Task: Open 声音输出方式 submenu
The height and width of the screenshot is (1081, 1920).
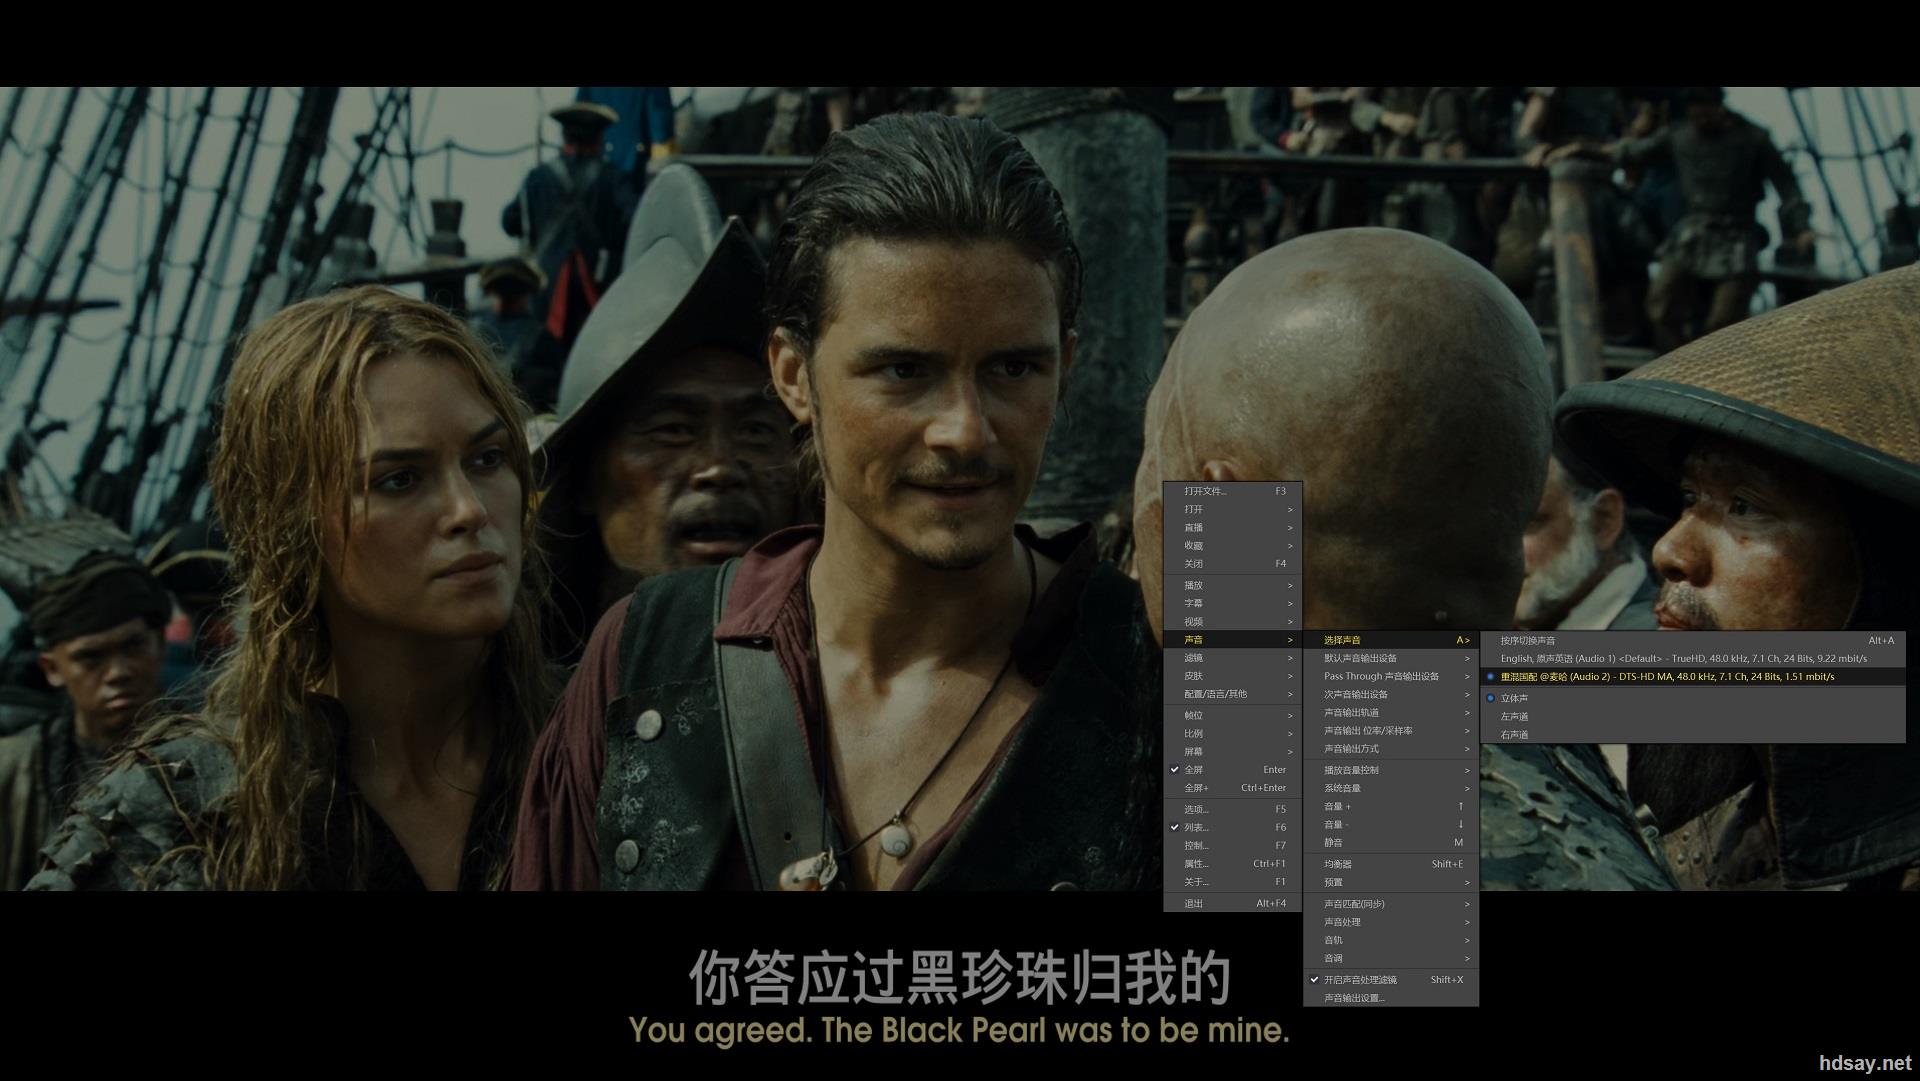Action: (1391, 748)
